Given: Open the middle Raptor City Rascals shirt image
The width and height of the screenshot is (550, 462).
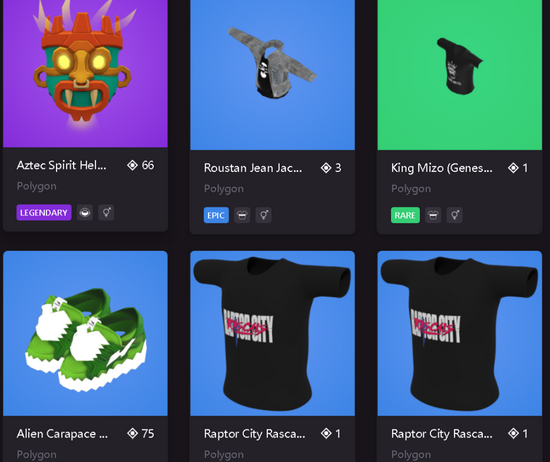Looking at the screenshot, I should [273, 333].
